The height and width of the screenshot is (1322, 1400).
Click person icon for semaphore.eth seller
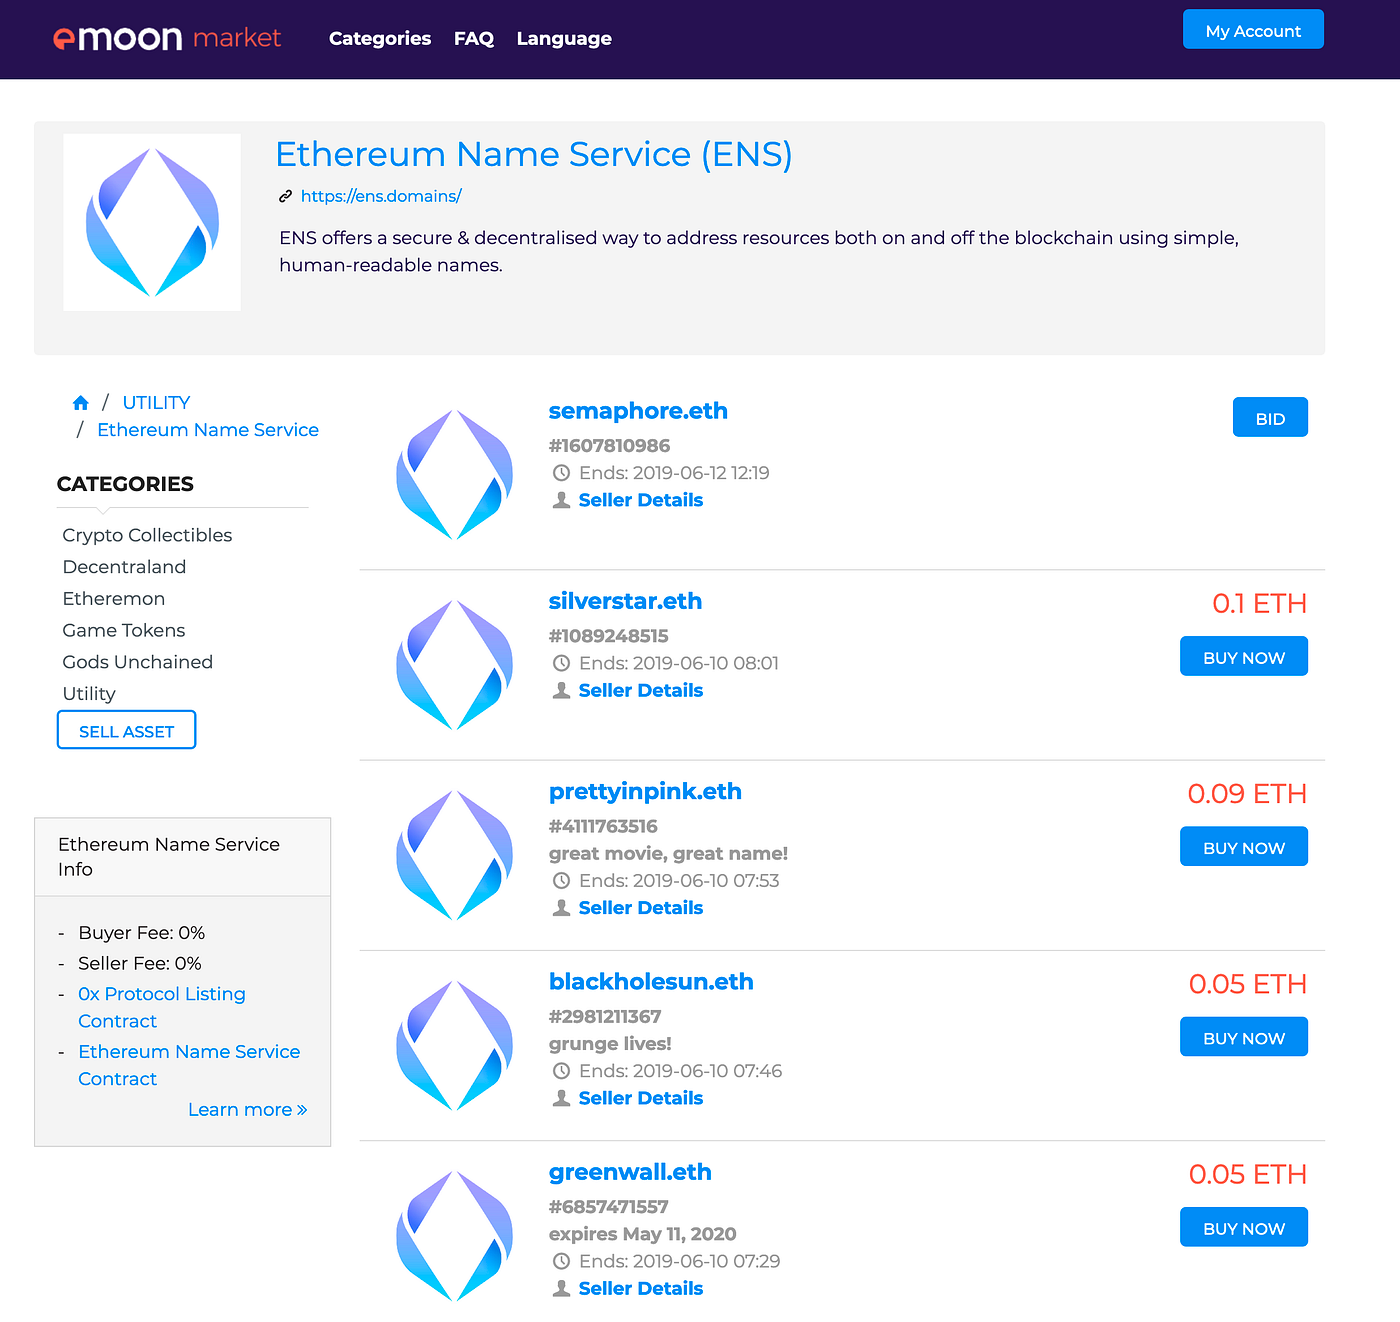pos(562,500)
